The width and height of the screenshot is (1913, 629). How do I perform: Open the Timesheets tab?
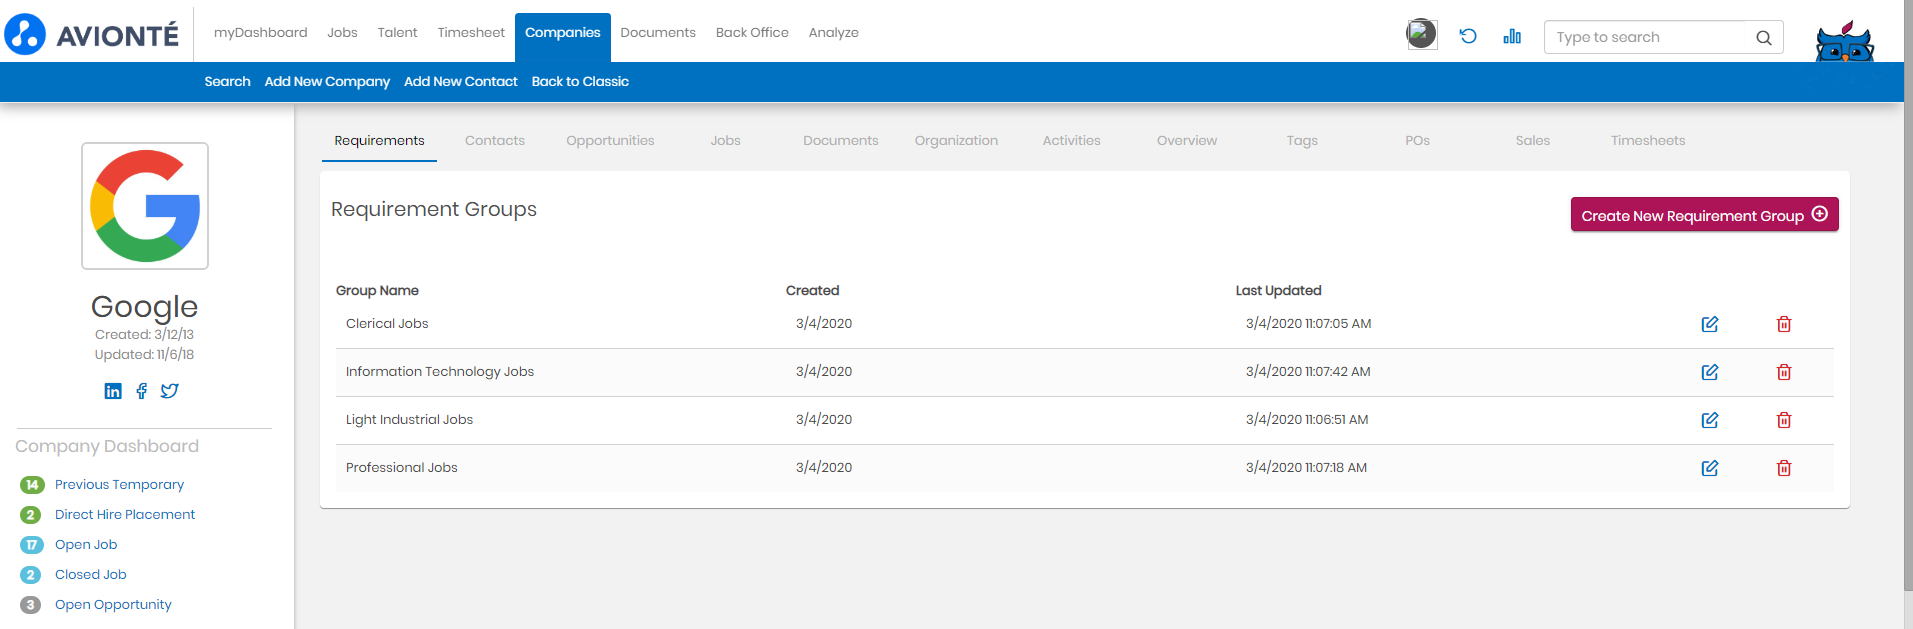click(x=1647, y=141)
